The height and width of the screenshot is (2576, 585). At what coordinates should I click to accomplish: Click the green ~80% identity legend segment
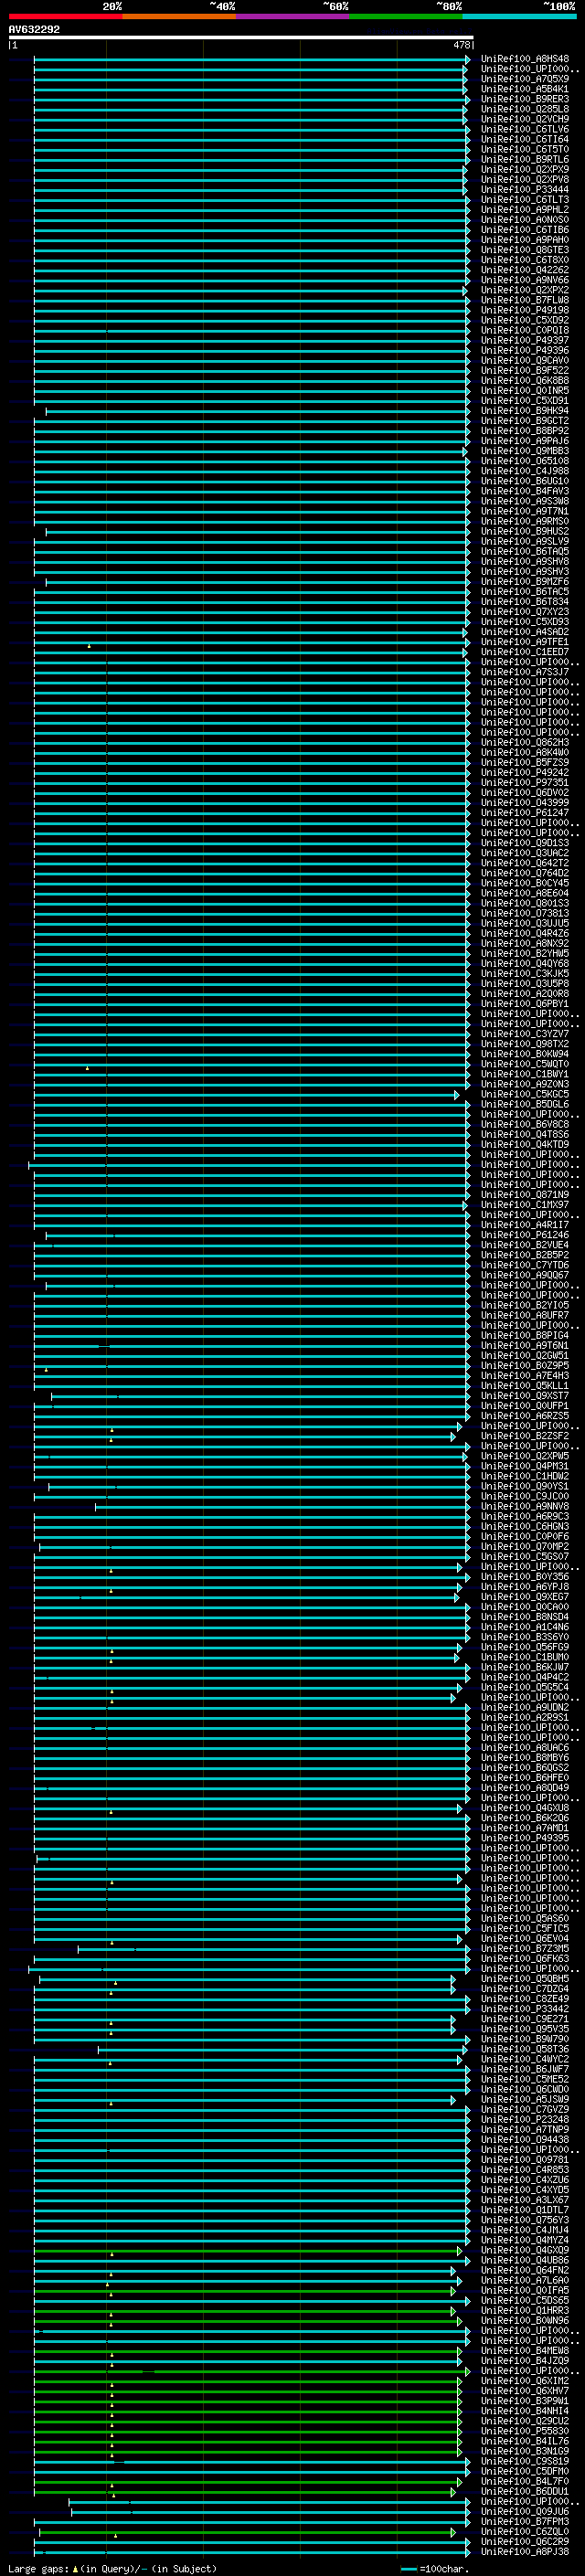tap(406, 16)
